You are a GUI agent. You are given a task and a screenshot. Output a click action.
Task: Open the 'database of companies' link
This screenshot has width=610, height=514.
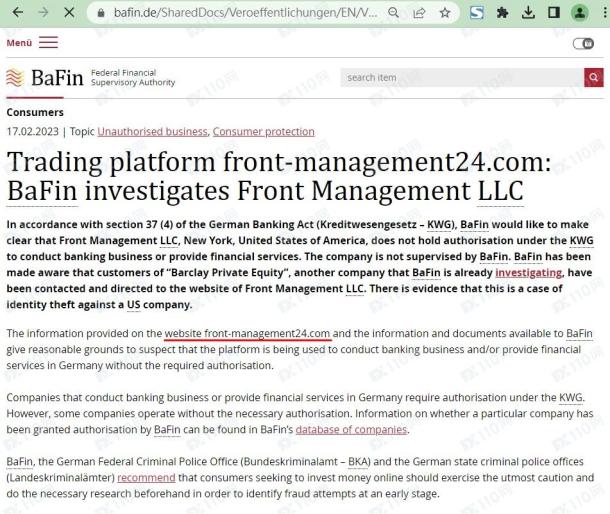tap(351, 430)
